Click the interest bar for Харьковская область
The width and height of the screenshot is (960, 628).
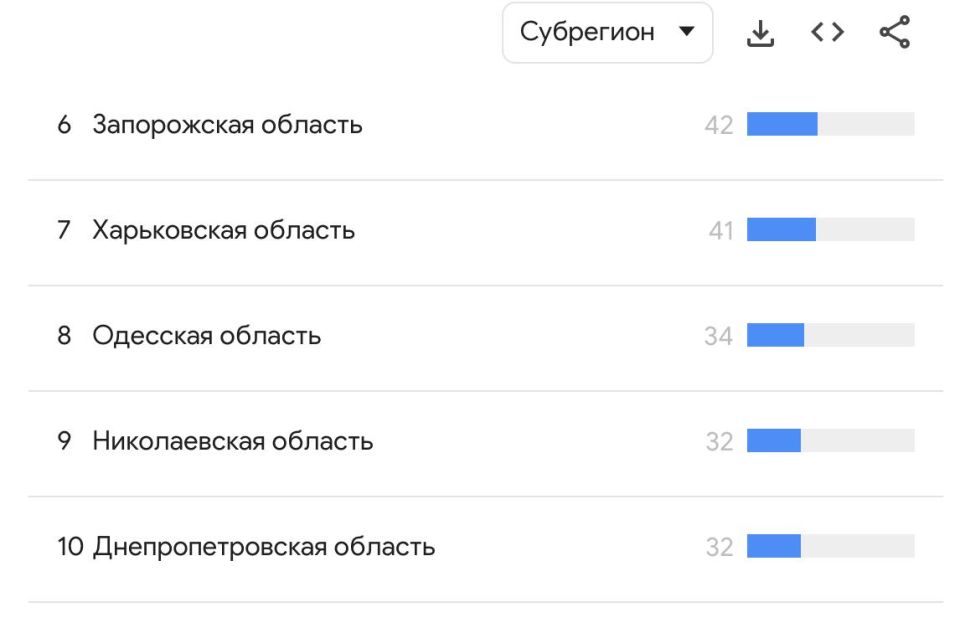click(830, 230)
